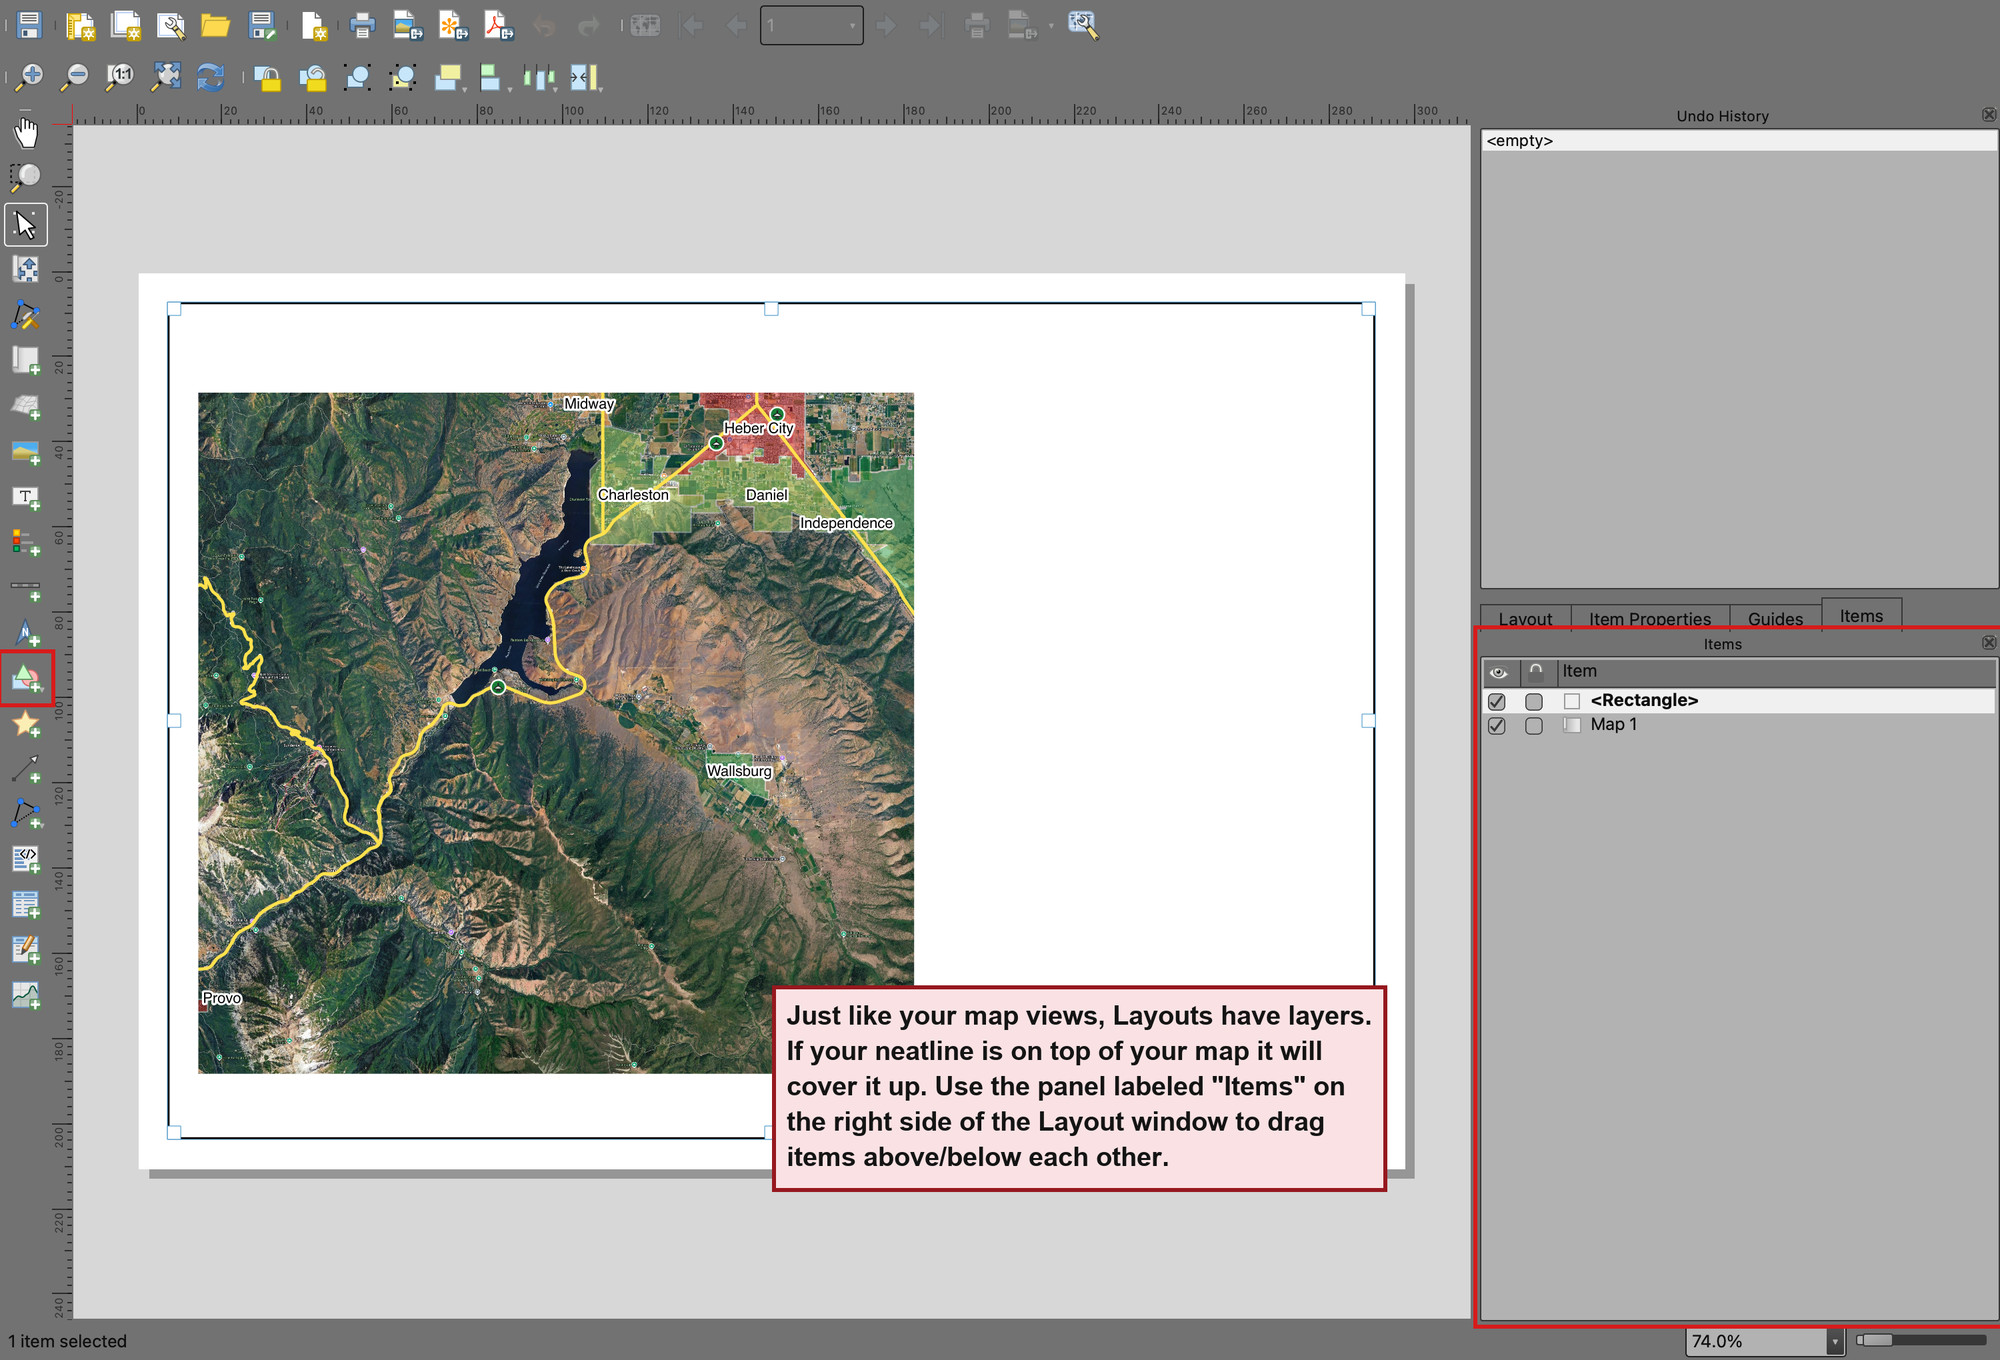Click the Group Items icon
The image size is (2000, 1360).
pyautogui.click(x=357, y=77)
